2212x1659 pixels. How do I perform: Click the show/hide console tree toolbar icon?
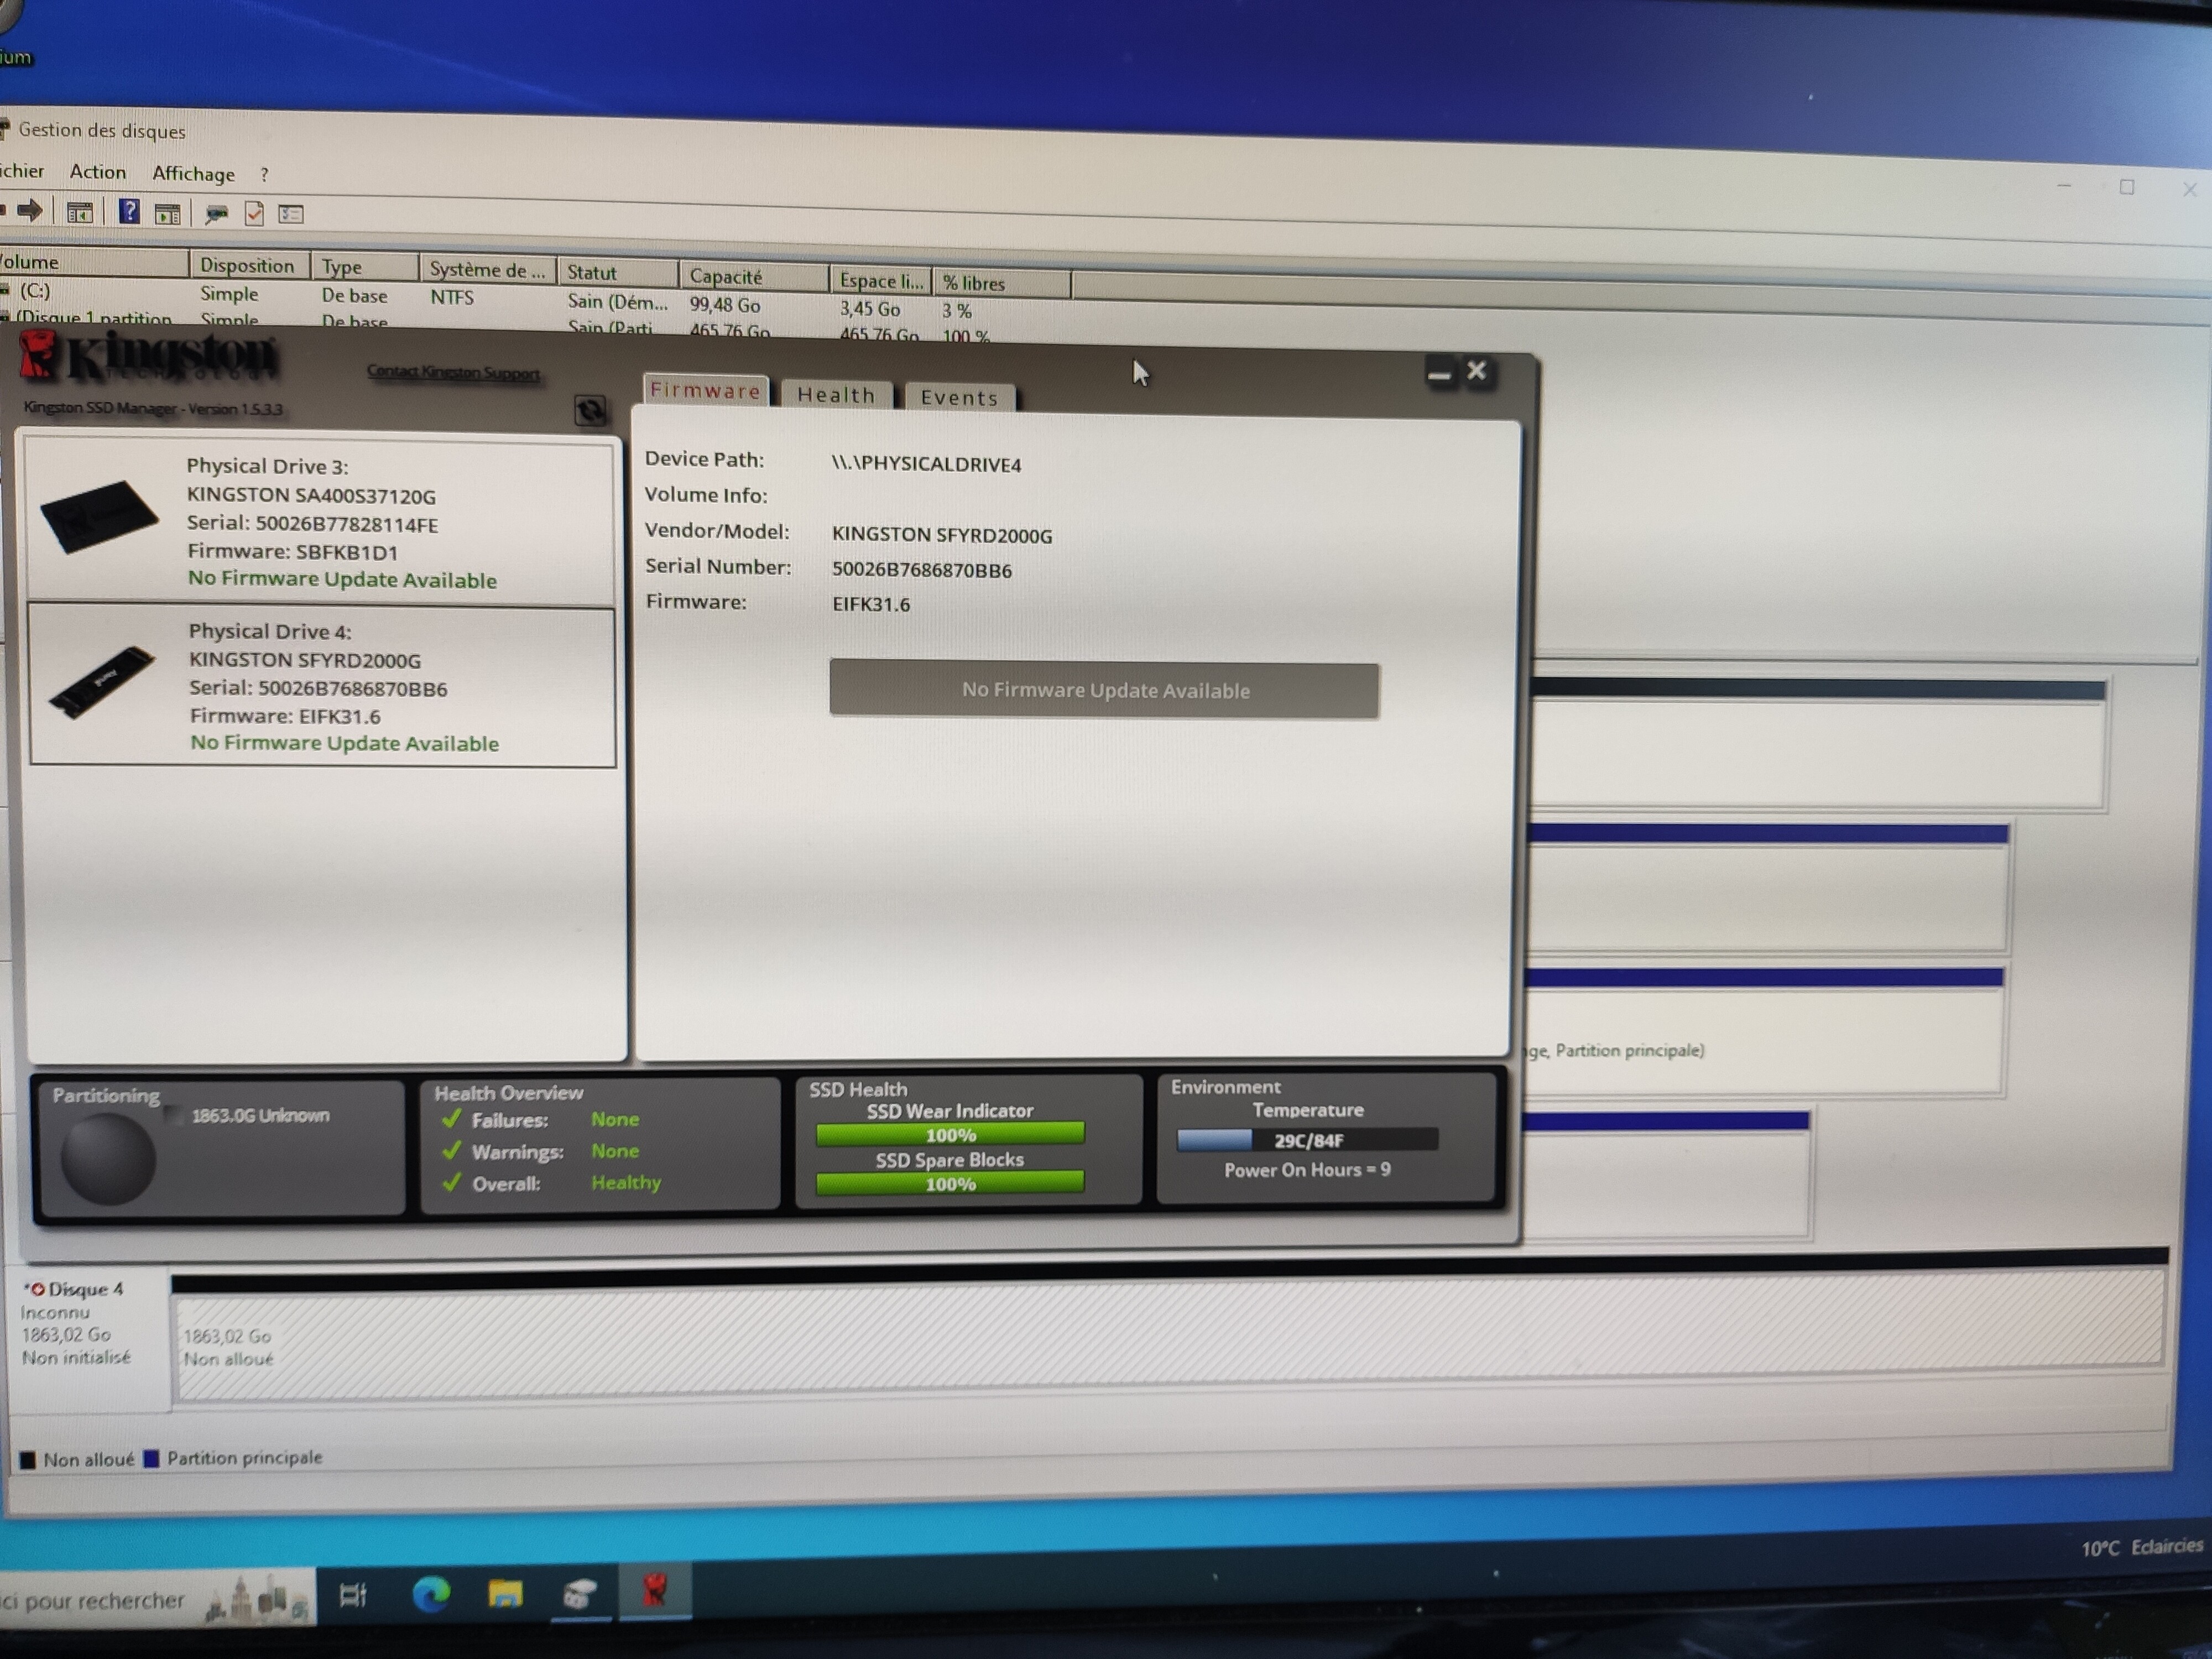pyautogui.click(x=79, y=212)
